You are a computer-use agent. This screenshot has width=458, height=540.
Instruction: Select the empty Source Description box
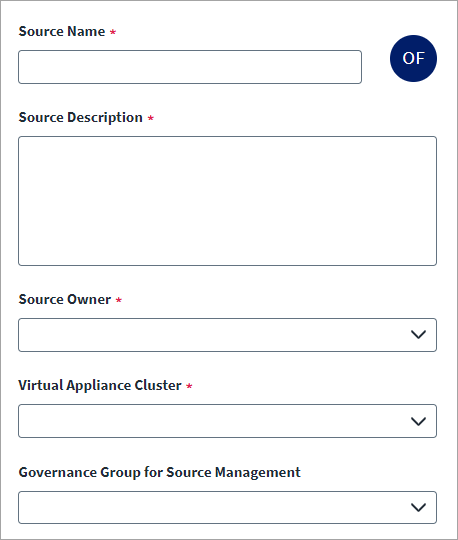227,201
